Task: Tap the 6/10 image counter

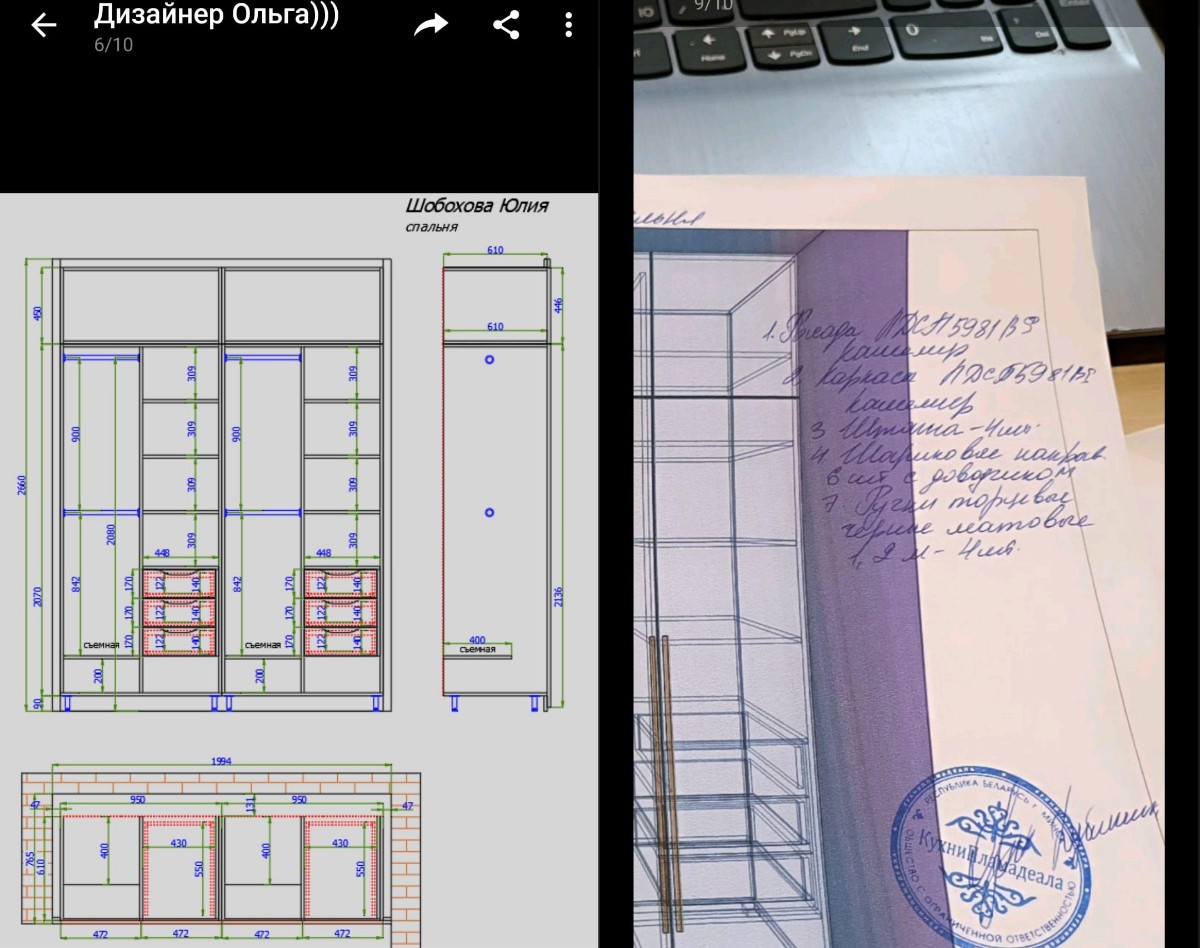Action: (113, 45)
